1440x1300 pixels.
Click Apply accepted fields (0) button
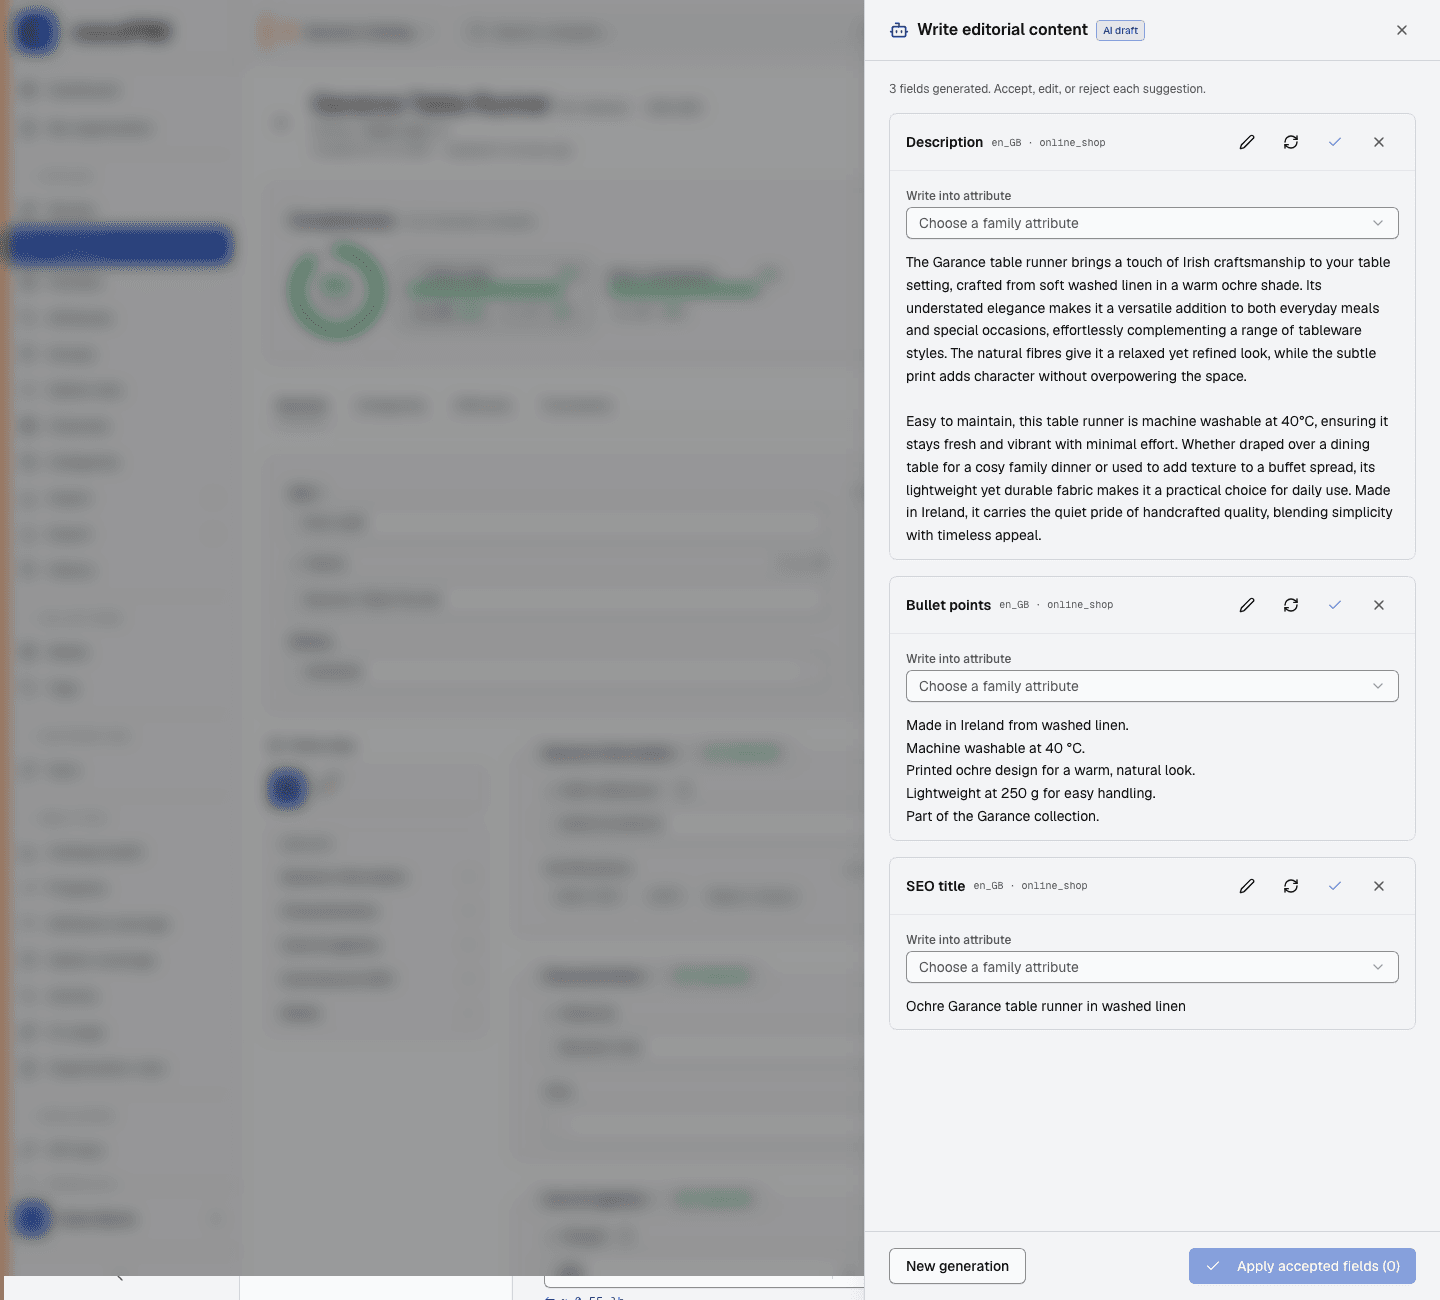coord(1302,1266)
